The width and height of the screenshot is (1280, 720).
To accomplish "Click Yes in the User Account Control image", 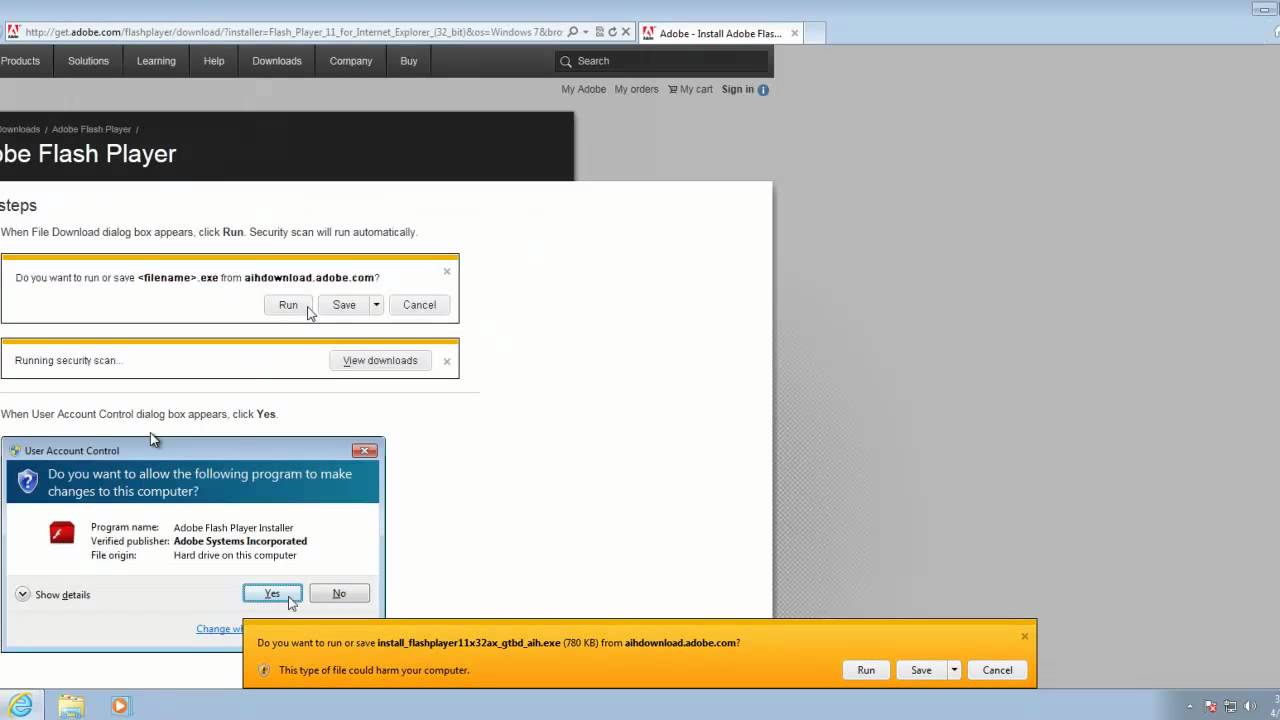I will pyautogui.click(x=272, y=594).
